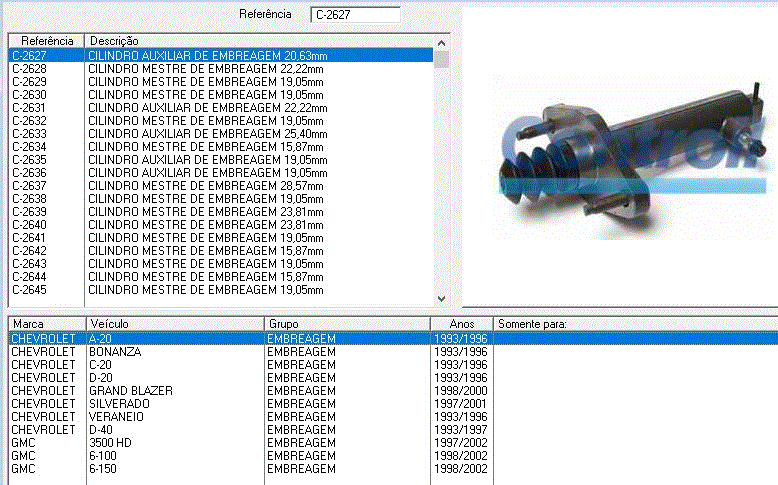
Task: Click the Marca column header
Action: (47, 324)
